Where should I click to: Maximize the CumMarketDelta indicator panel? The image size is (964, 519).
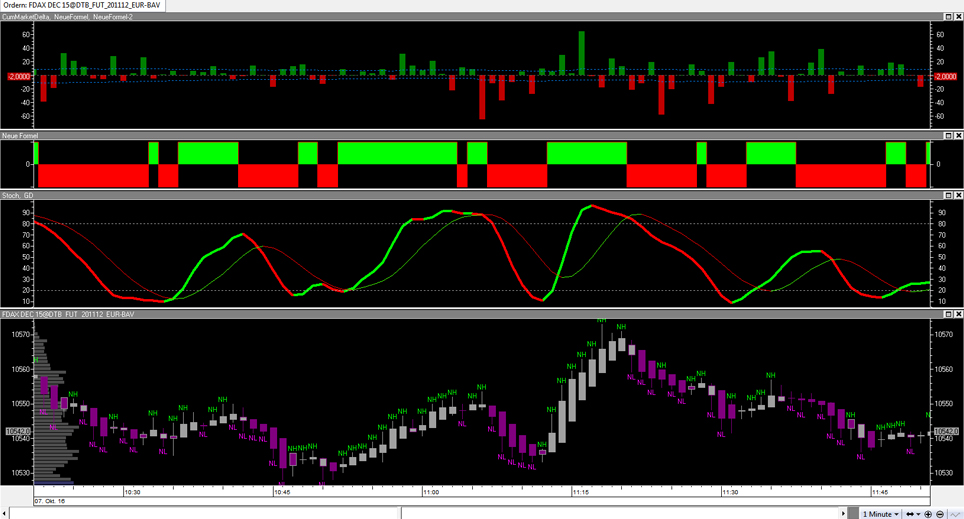[x=947, y=17]
